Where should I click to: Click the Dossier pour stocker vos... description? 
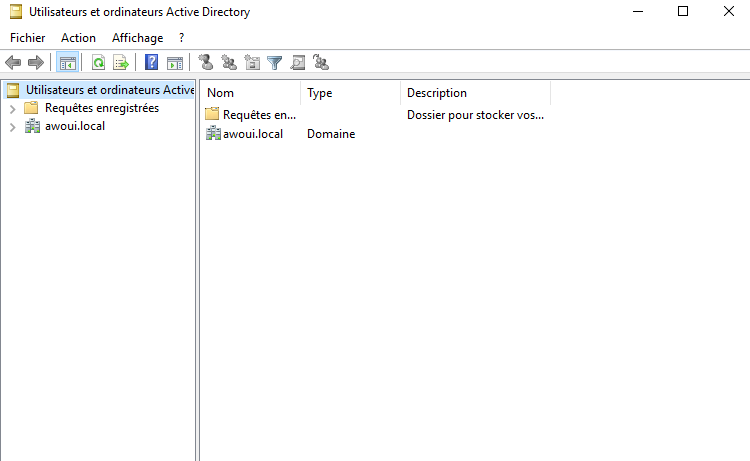pyautogui.click(x=475, y=115)
